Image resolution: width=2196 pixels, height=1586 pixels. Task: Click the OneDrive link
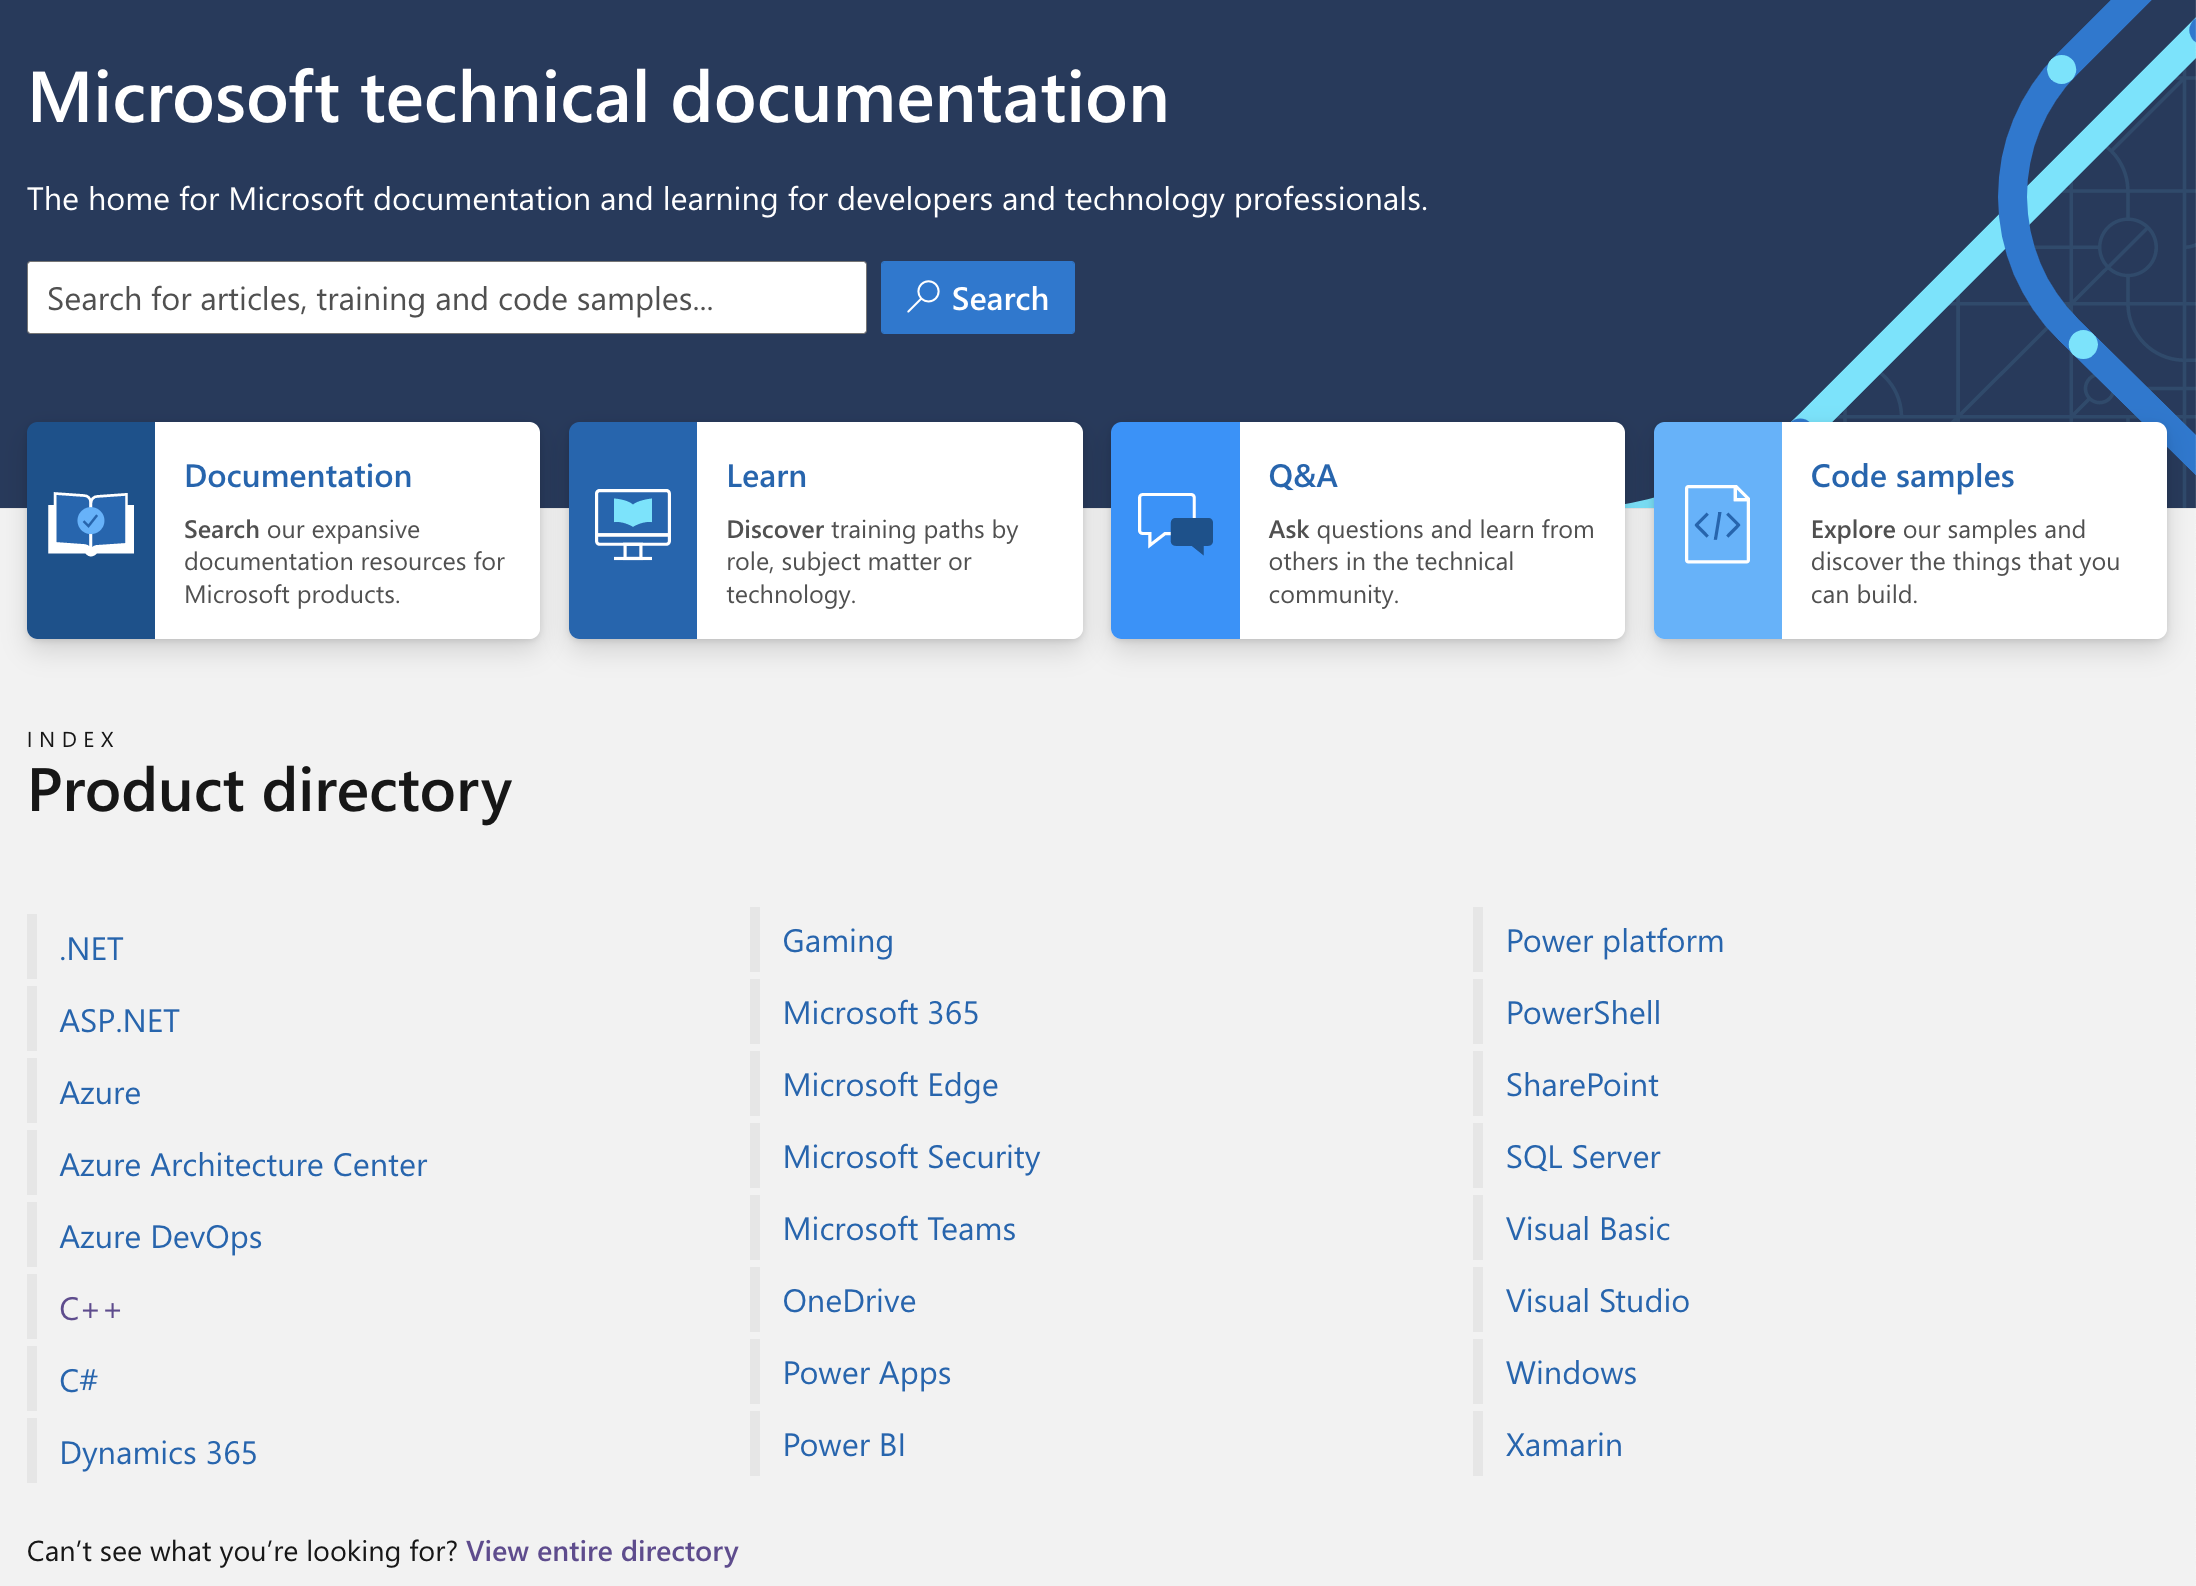pos(849,1300)
